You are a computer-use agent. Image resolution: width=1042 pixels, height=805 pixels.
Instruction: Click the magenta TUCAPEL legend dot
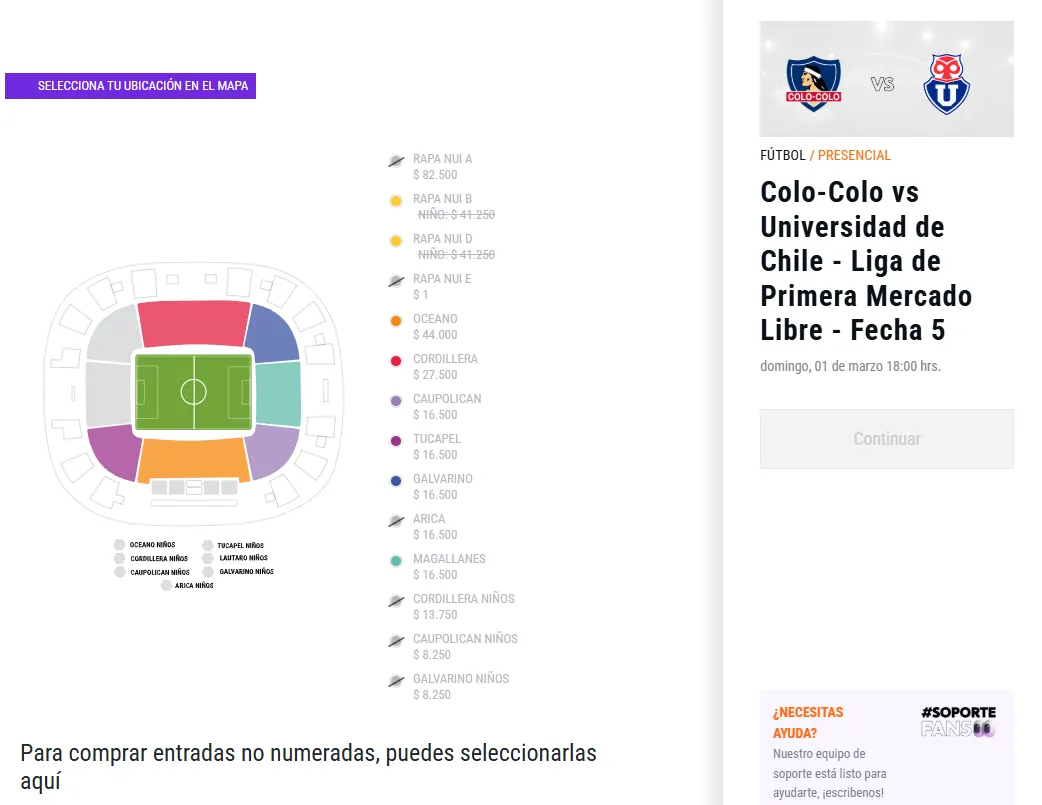point(396,440)
